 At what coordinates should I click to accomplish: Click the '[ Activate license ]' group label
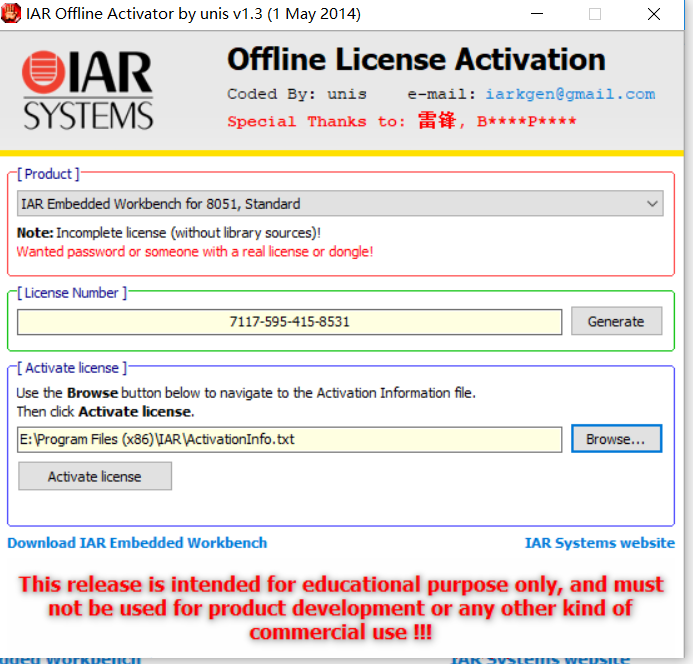pos(72,367)
